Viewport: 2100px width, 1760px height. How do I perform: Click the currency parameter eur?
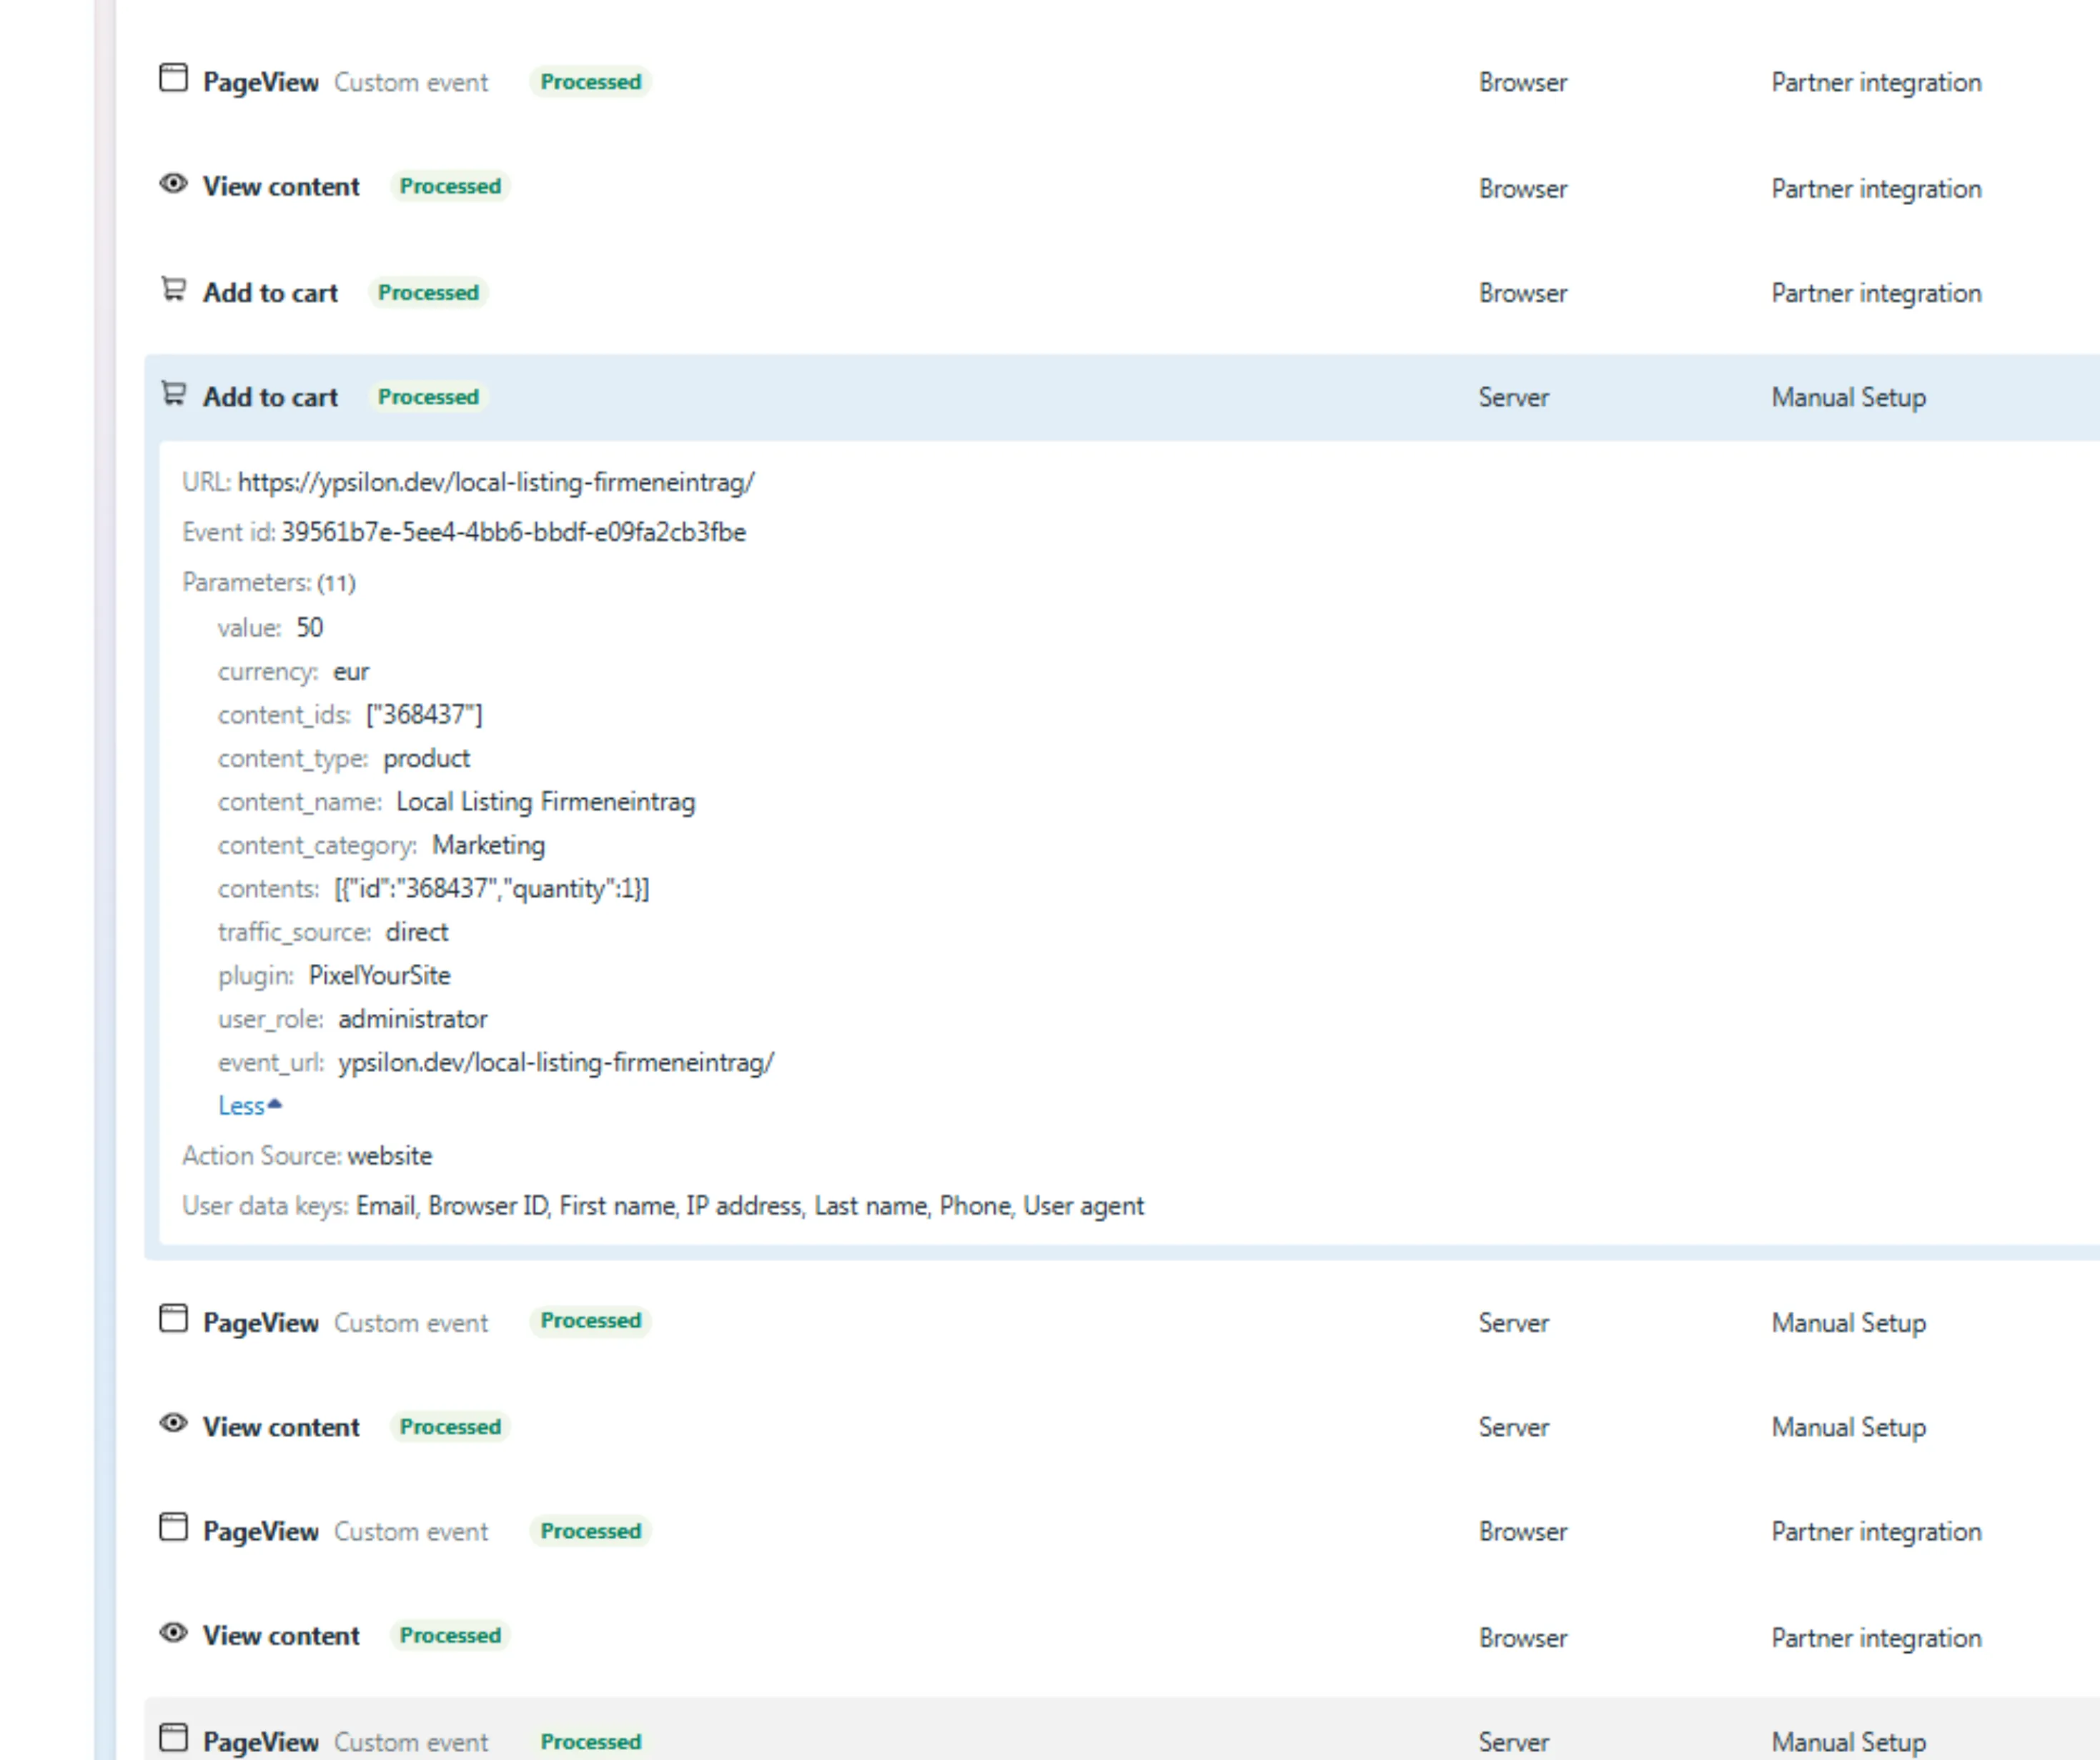(351, 672)
